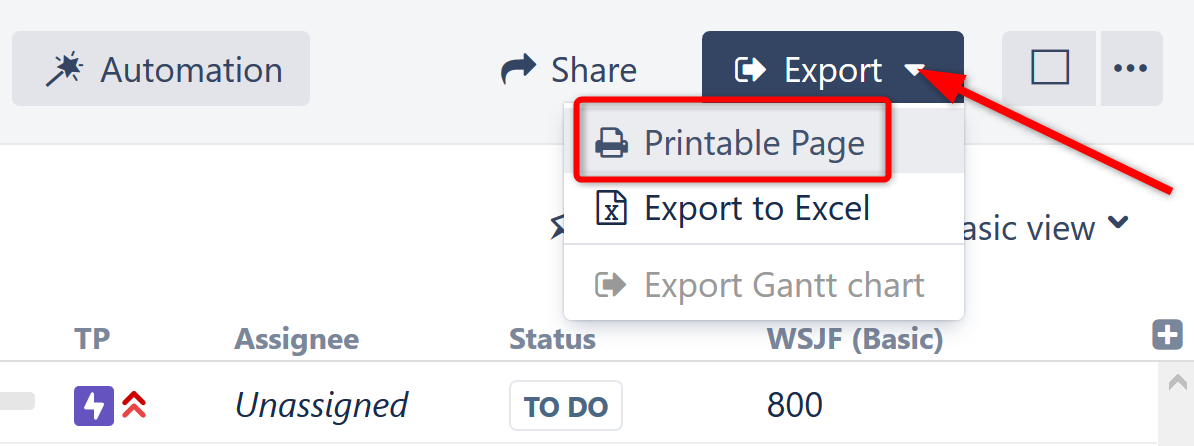
Task: Expand the Export dropdown arrow
Action: [x=914, y=70]
